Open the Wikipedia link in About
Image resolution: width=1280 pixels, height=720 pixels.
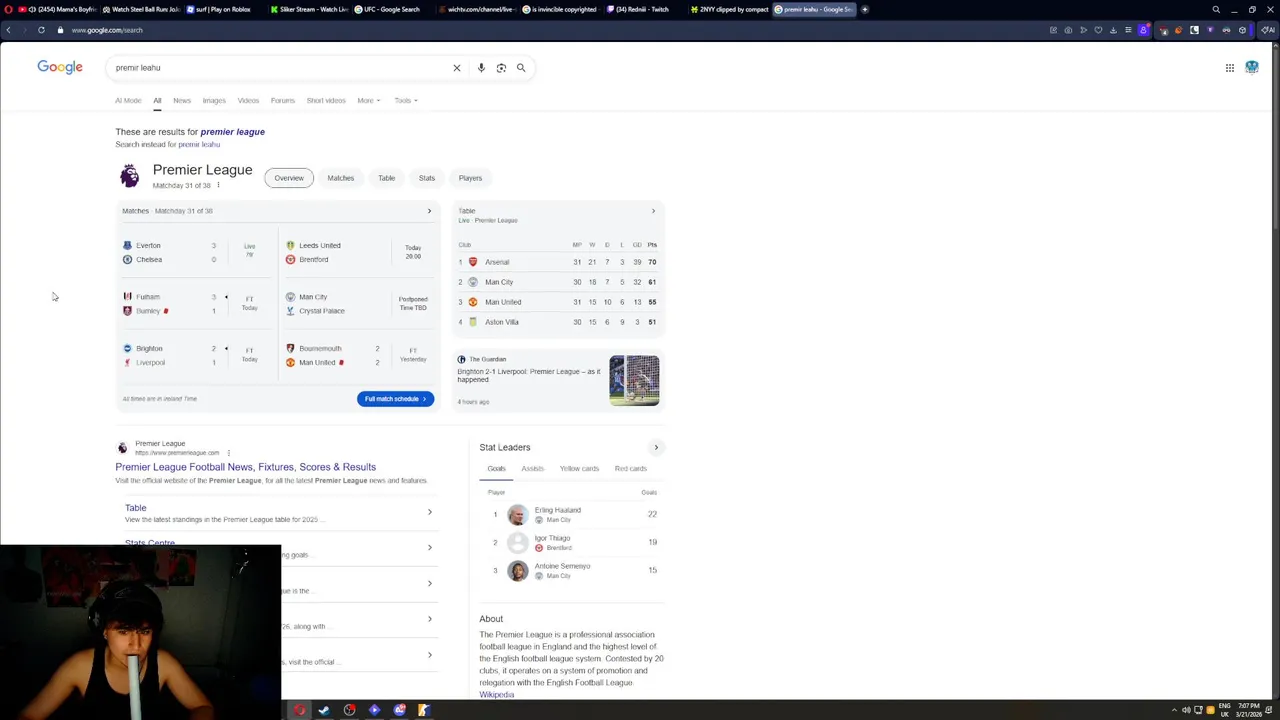click(496, 694)
